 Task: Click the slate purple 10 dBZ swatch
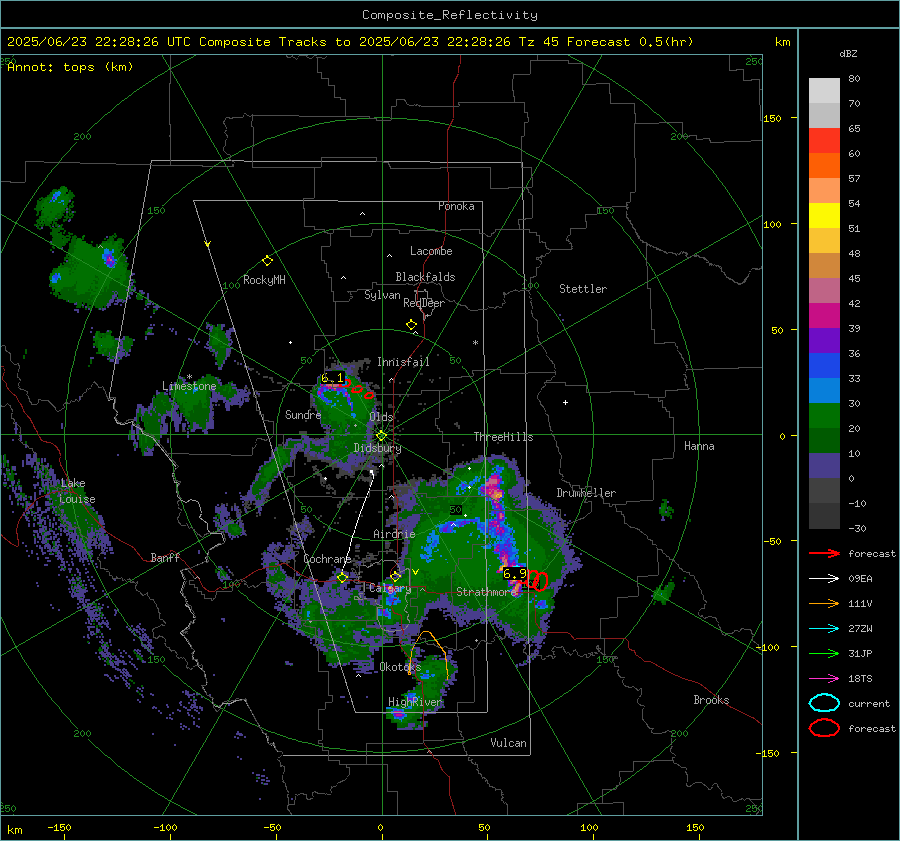[824, 465]
